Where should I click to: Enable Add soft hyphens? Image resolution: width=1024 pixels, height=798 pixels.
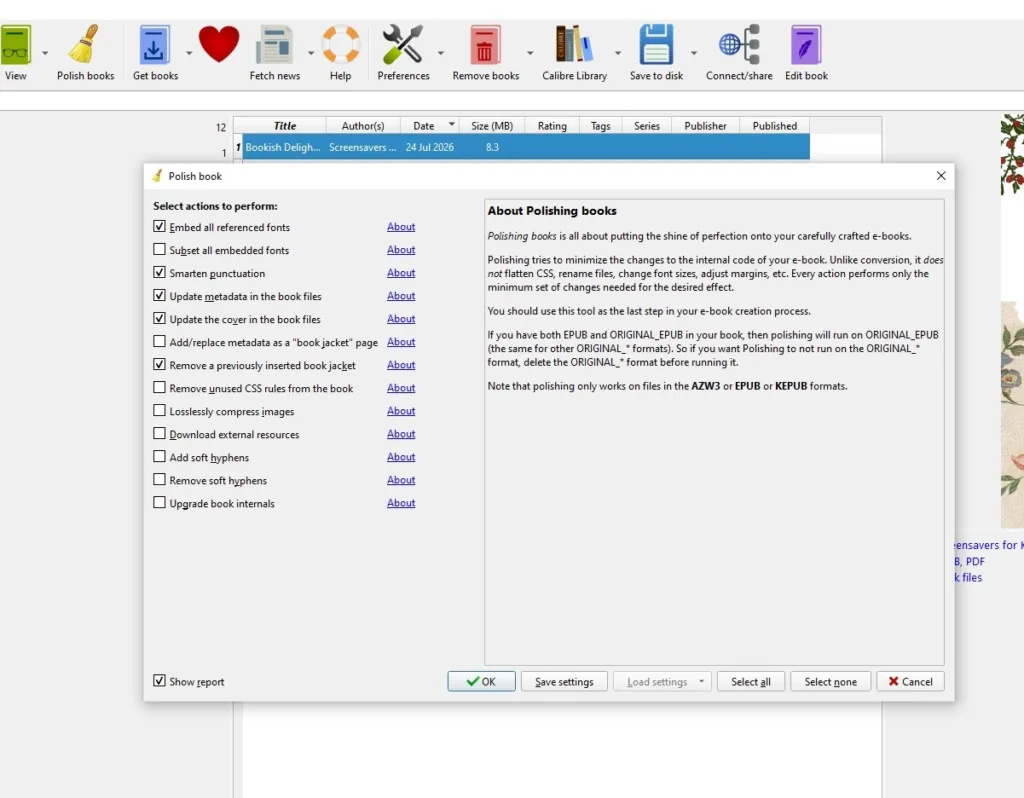(159, 456)
